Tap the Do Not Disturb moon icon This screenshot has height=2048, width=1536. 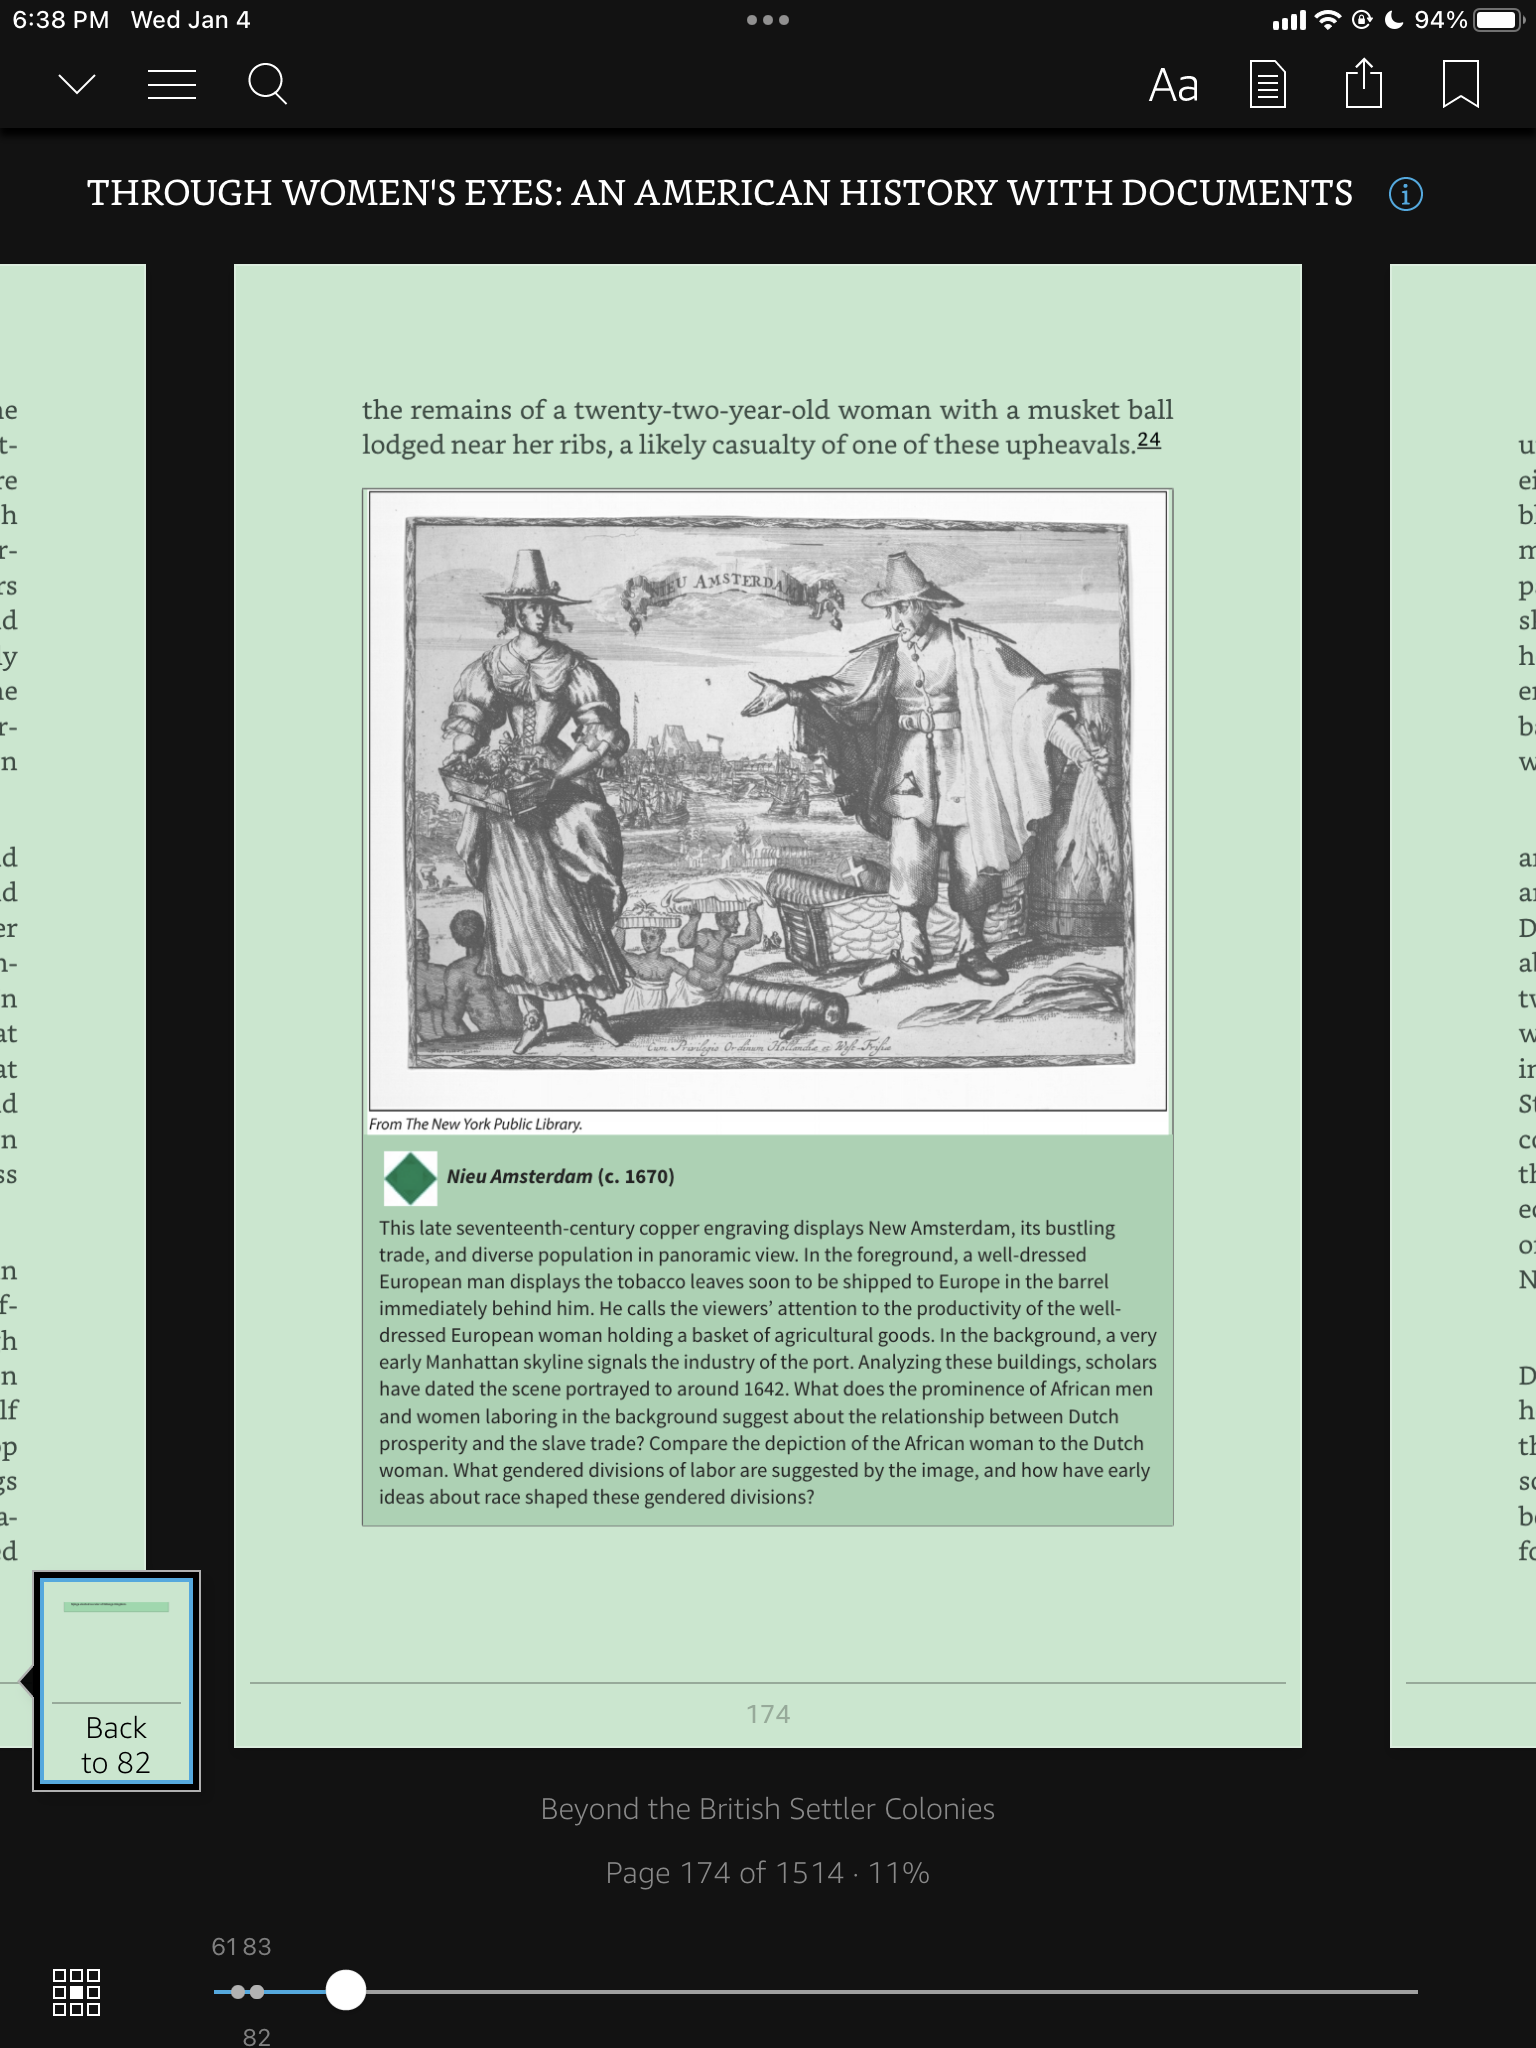click(1394, 20)
